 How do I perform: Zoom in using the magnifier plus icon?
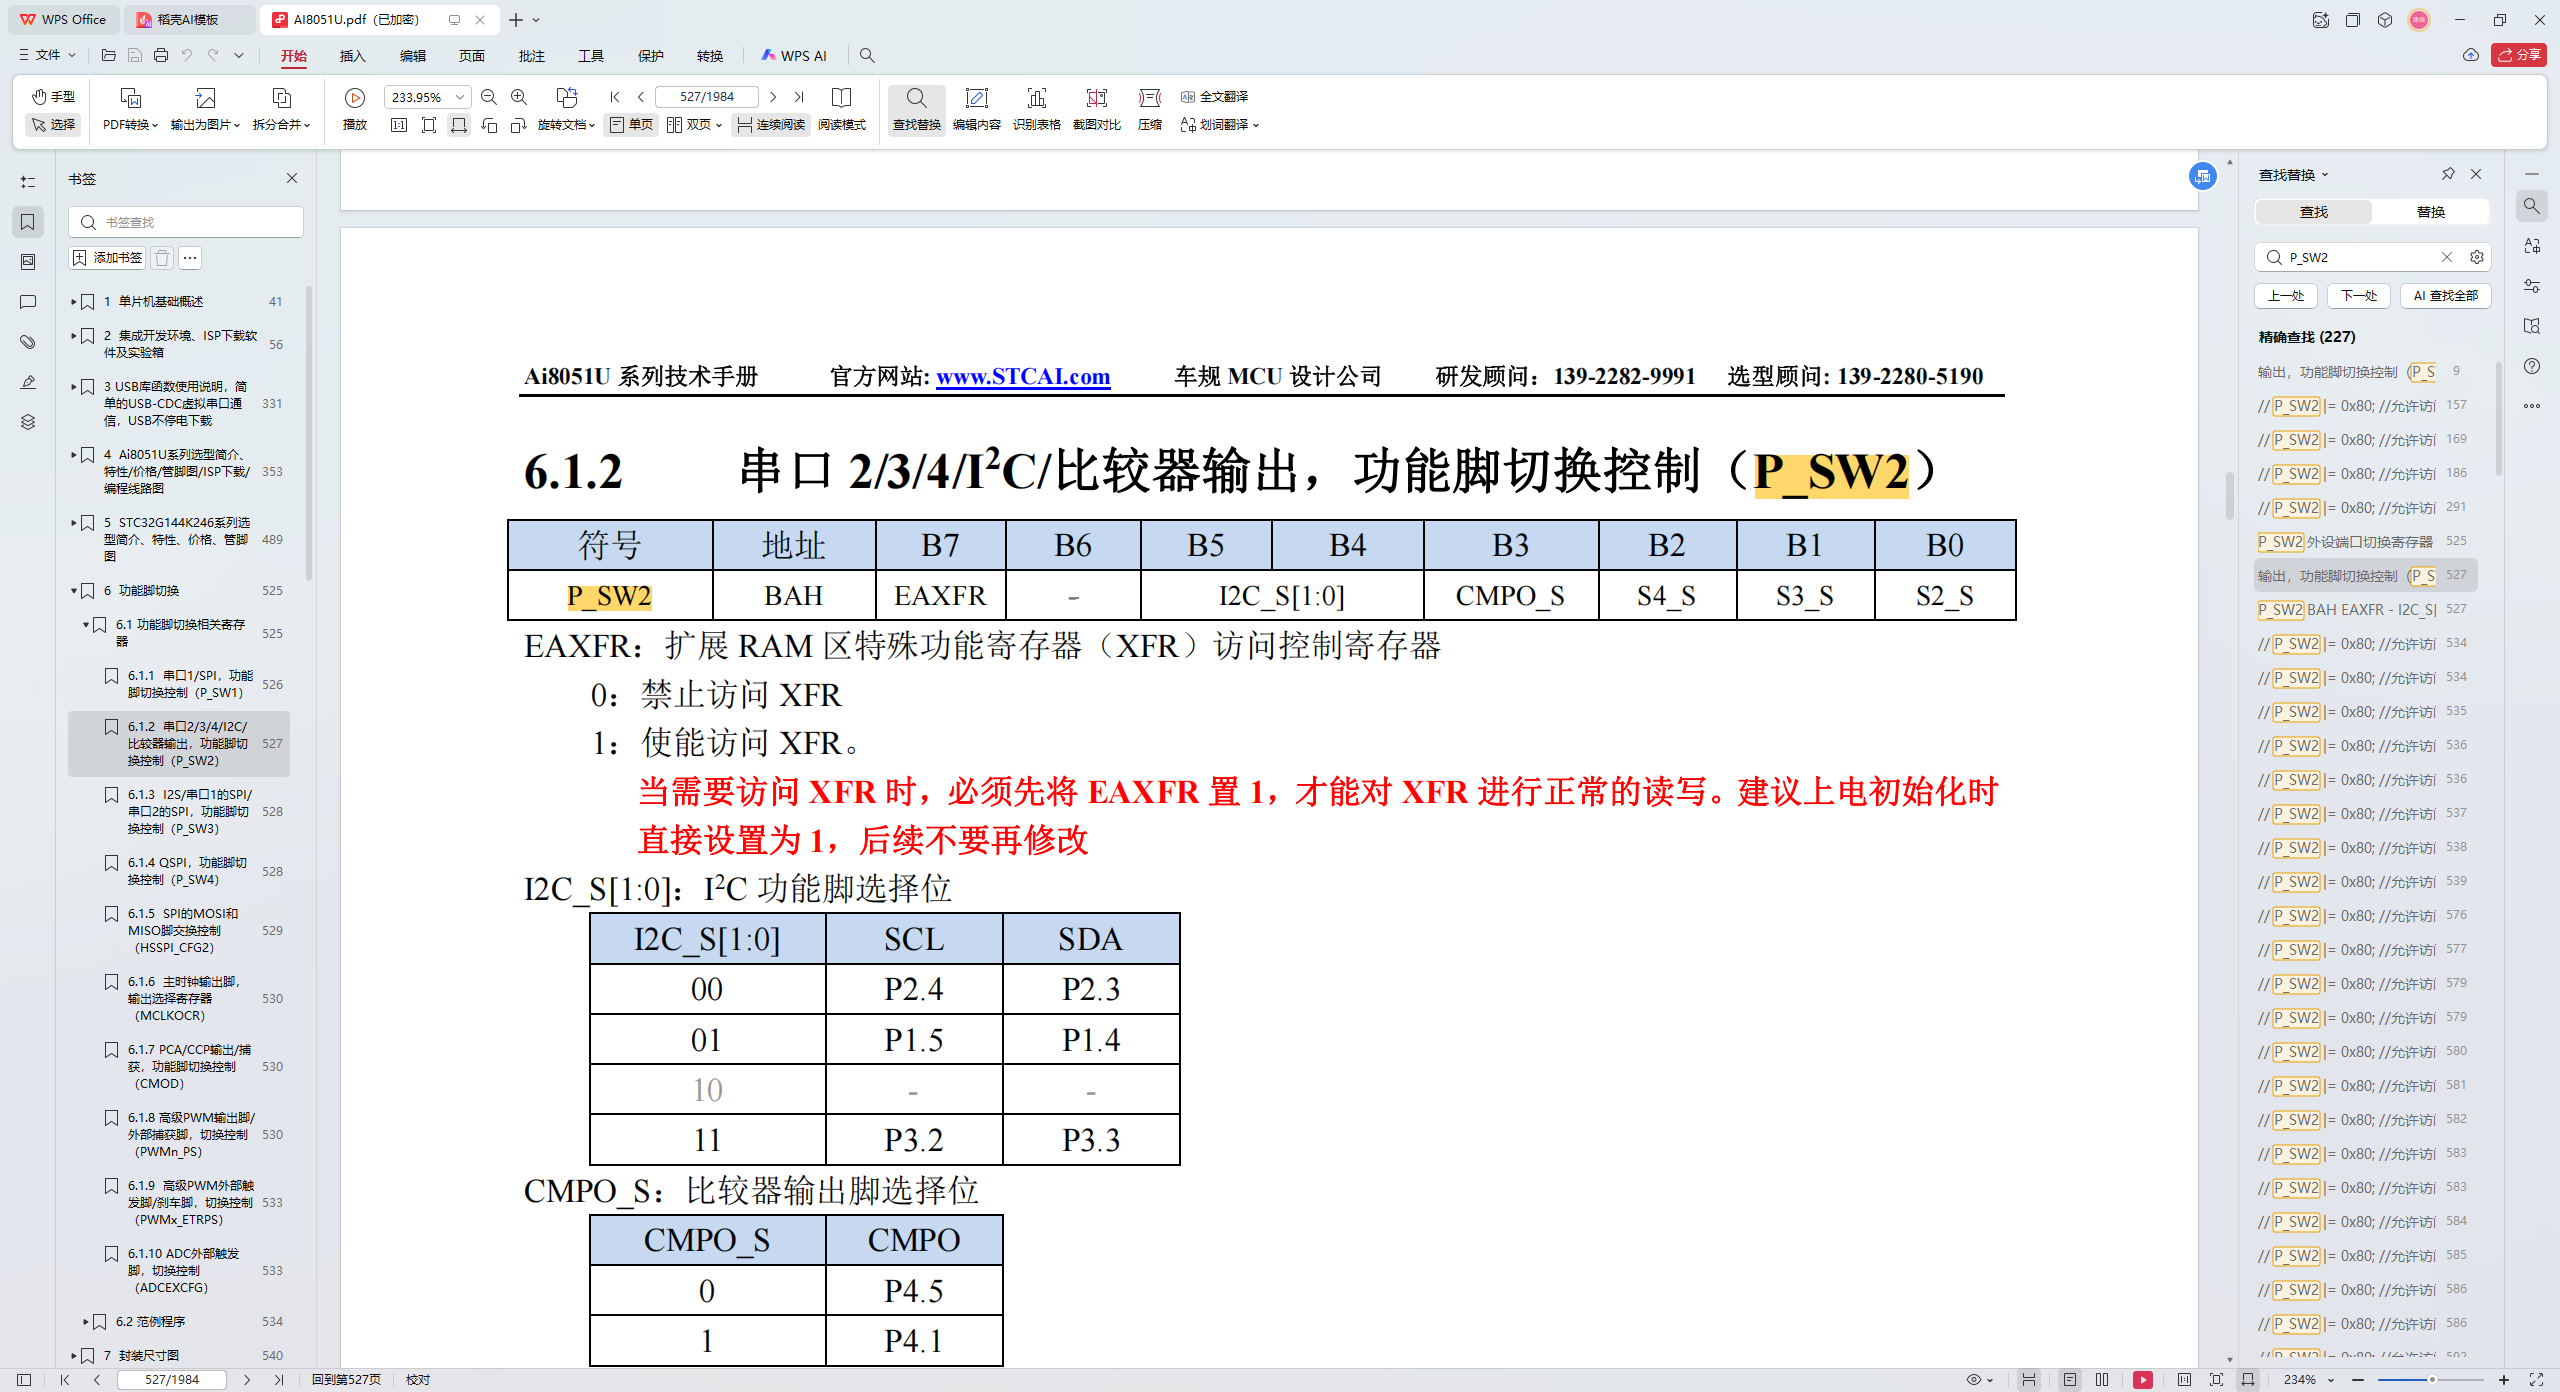518,97
